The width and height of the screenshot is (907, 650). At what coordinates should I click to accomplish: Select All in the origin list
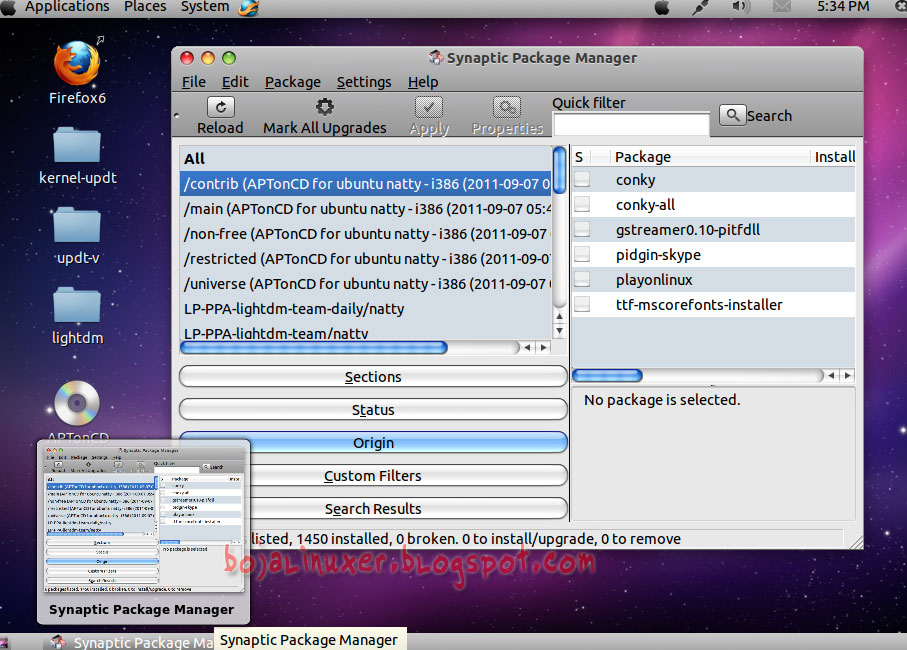tap(365, 158)
